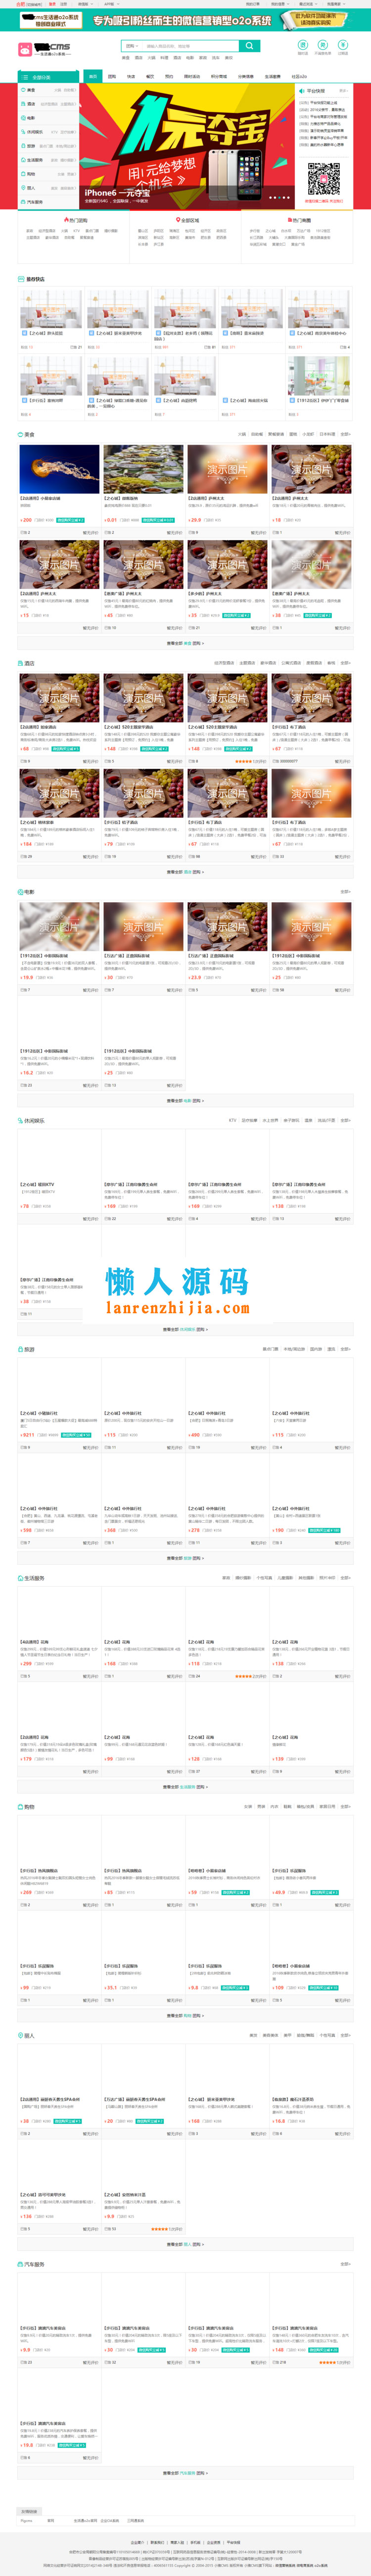Click the 酒店 sidebar category icon
371x2576 pixels.
pos(23,104)
